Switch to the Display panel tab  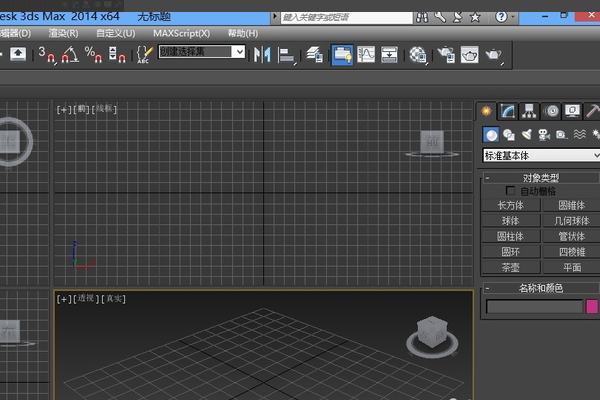572,111
